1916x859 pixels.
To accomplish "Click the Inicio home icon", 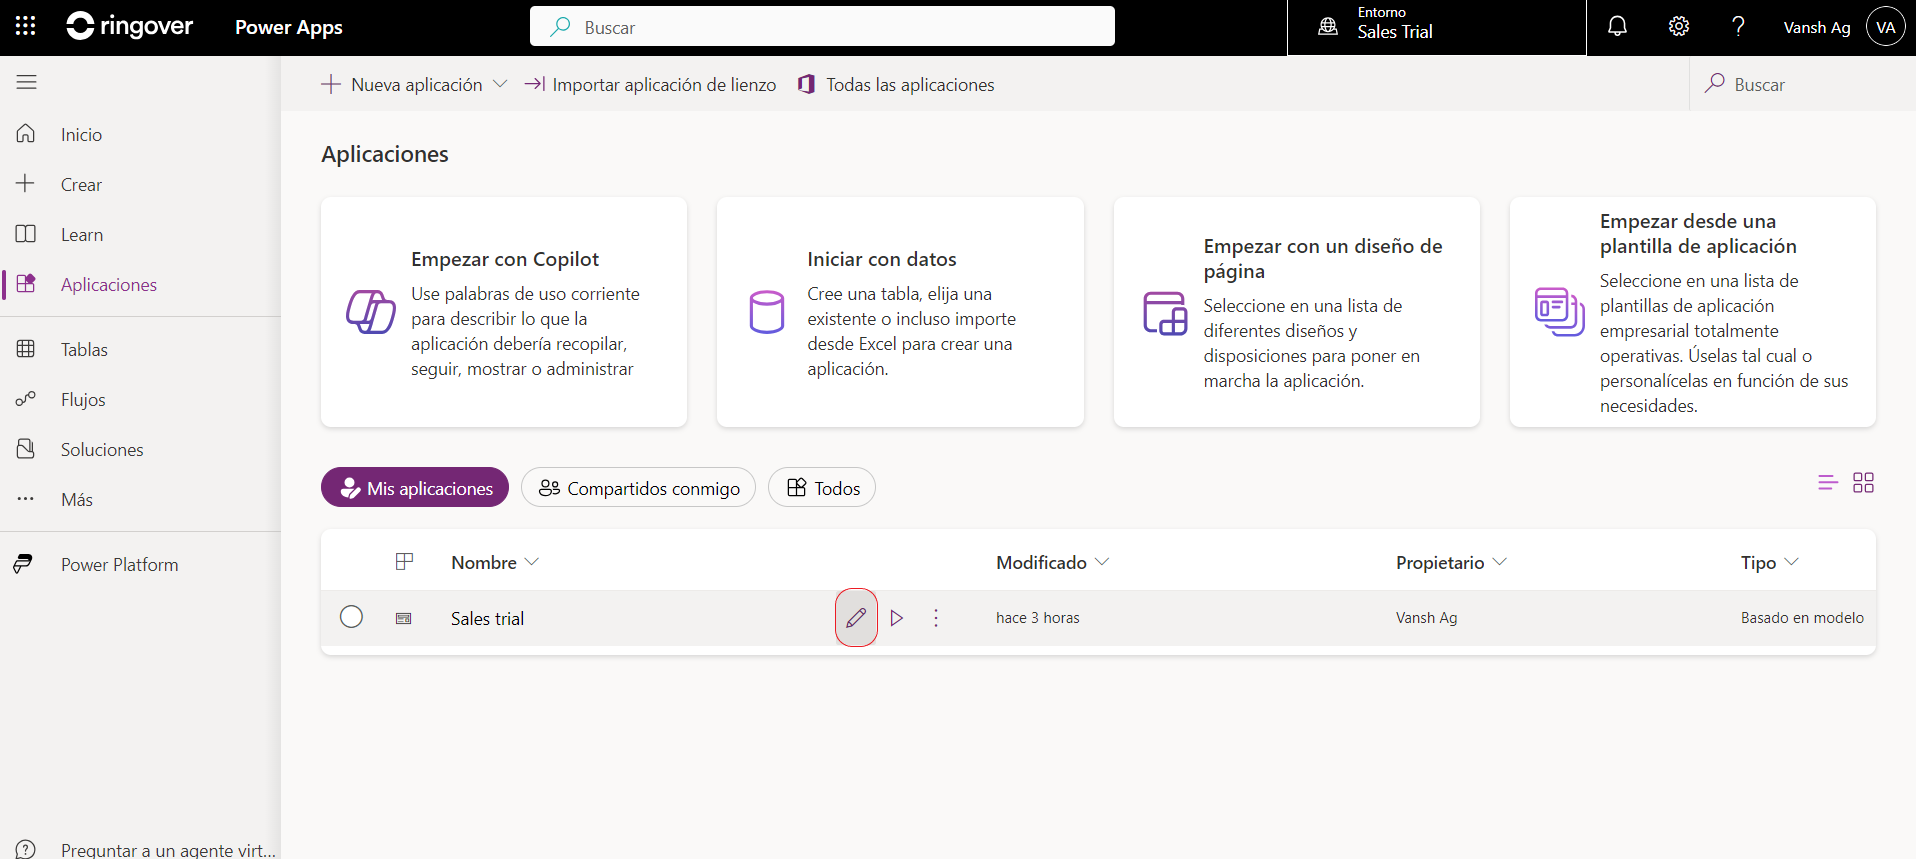I will [26, 134].
